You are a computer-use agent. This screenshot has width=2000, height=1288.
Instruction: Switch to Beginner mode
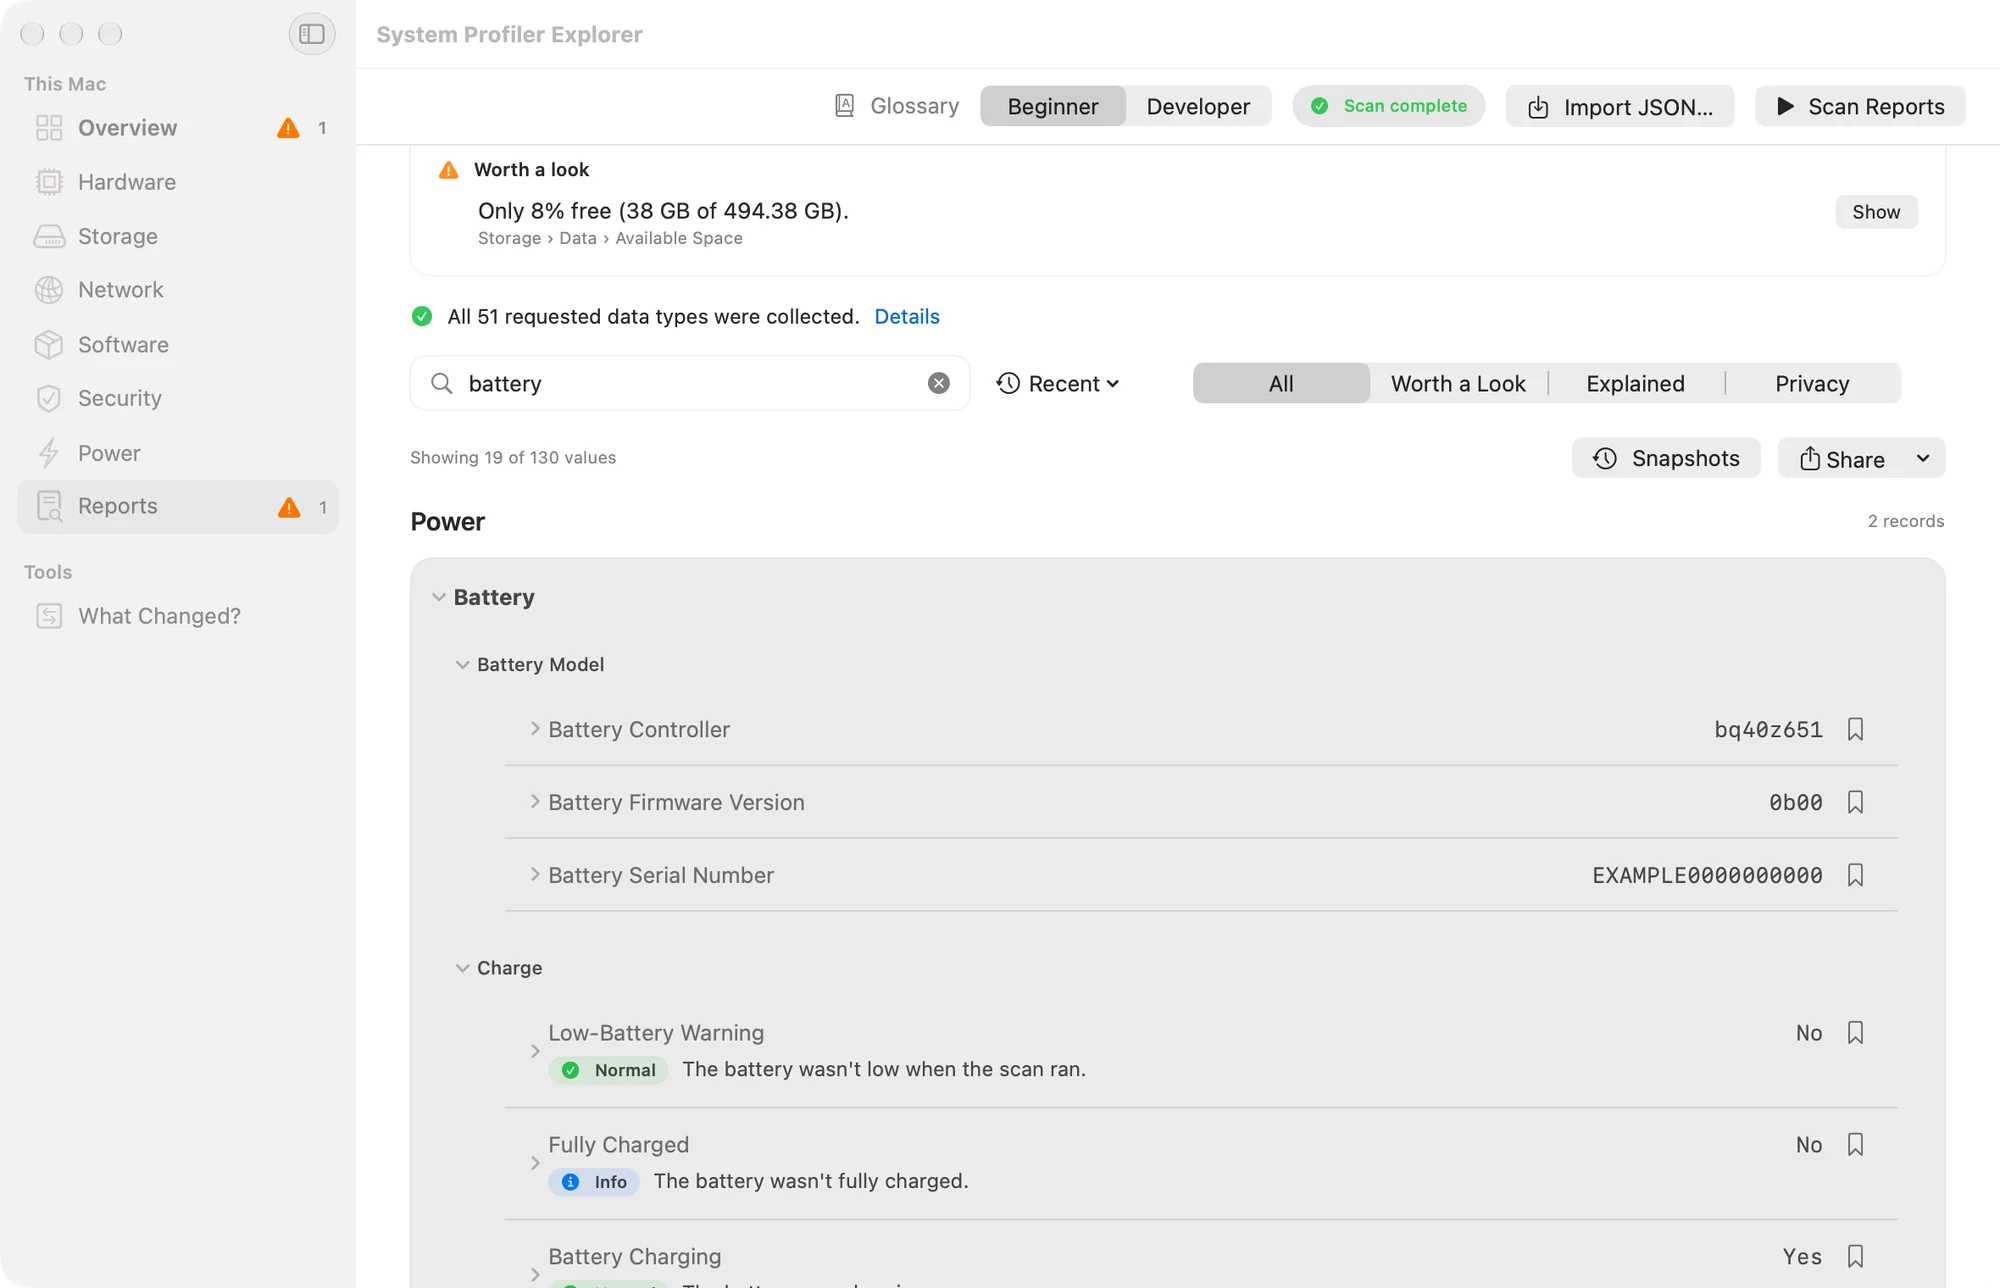[x=1053, y=106]
